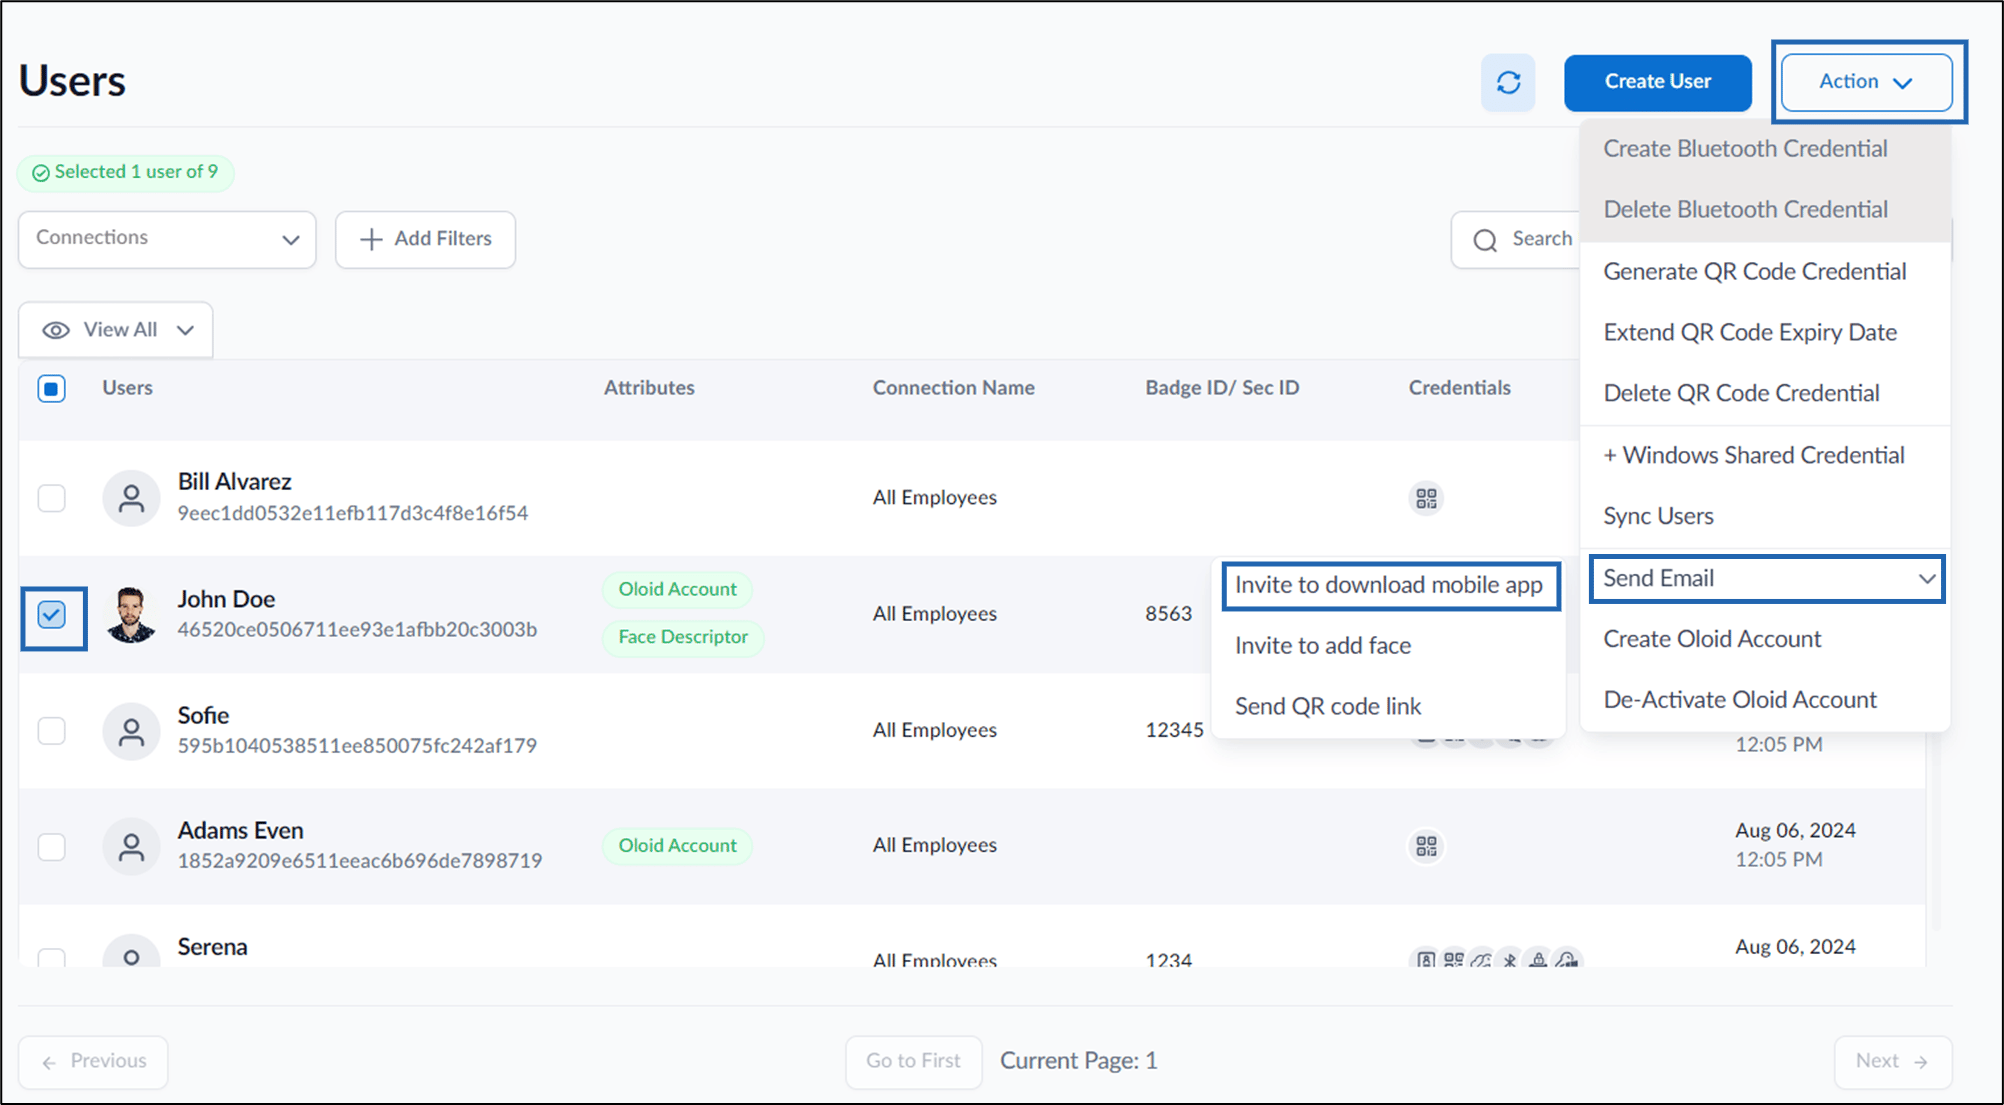Uncheck the John Doe row checkbox
Viewport: 2004px width, 1105px height.
[x=52, y=614]
